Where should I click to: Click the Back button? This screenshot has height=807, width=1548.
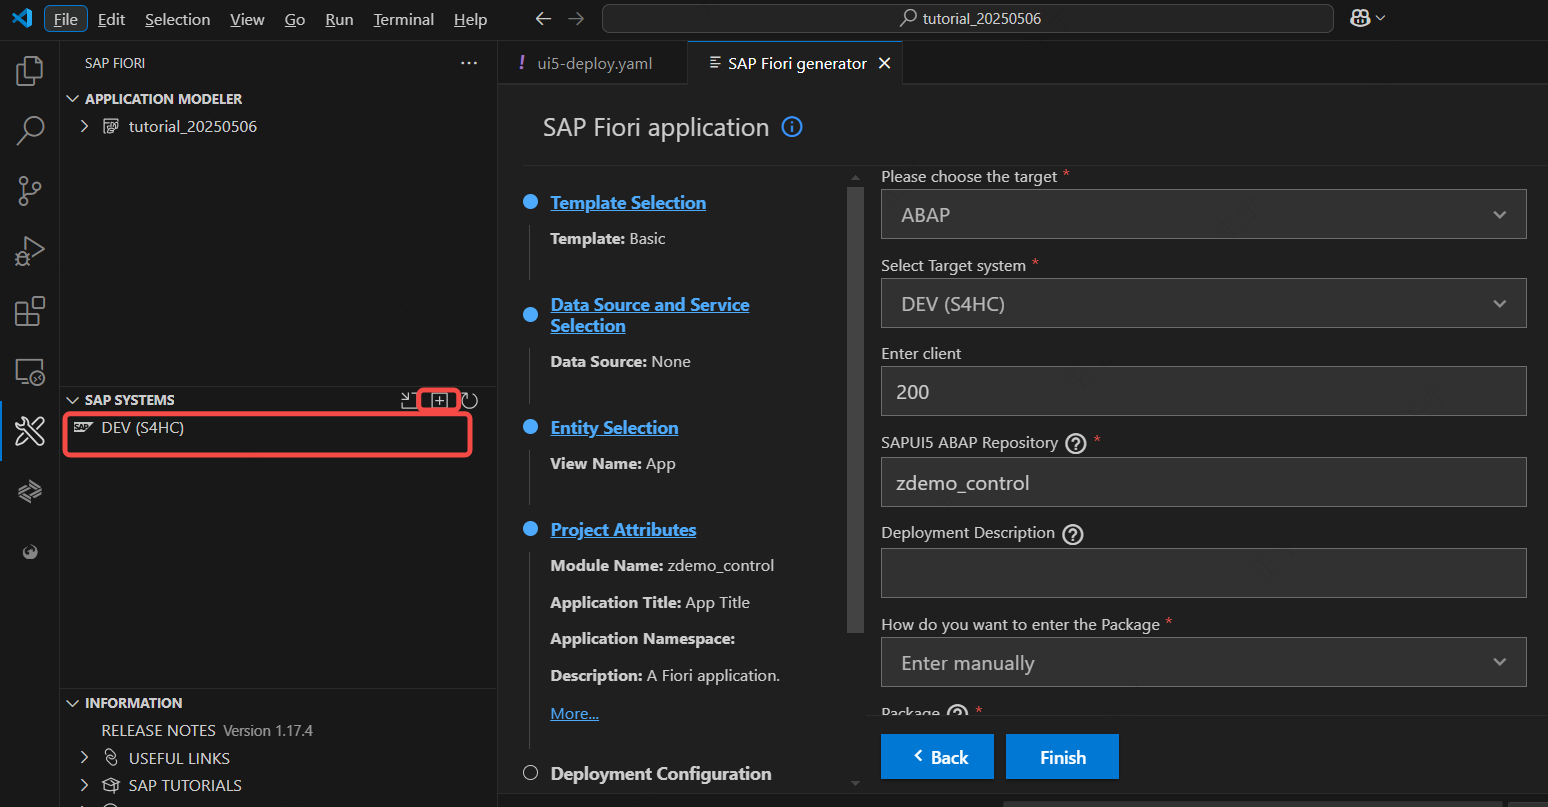[x=937, y=757]
